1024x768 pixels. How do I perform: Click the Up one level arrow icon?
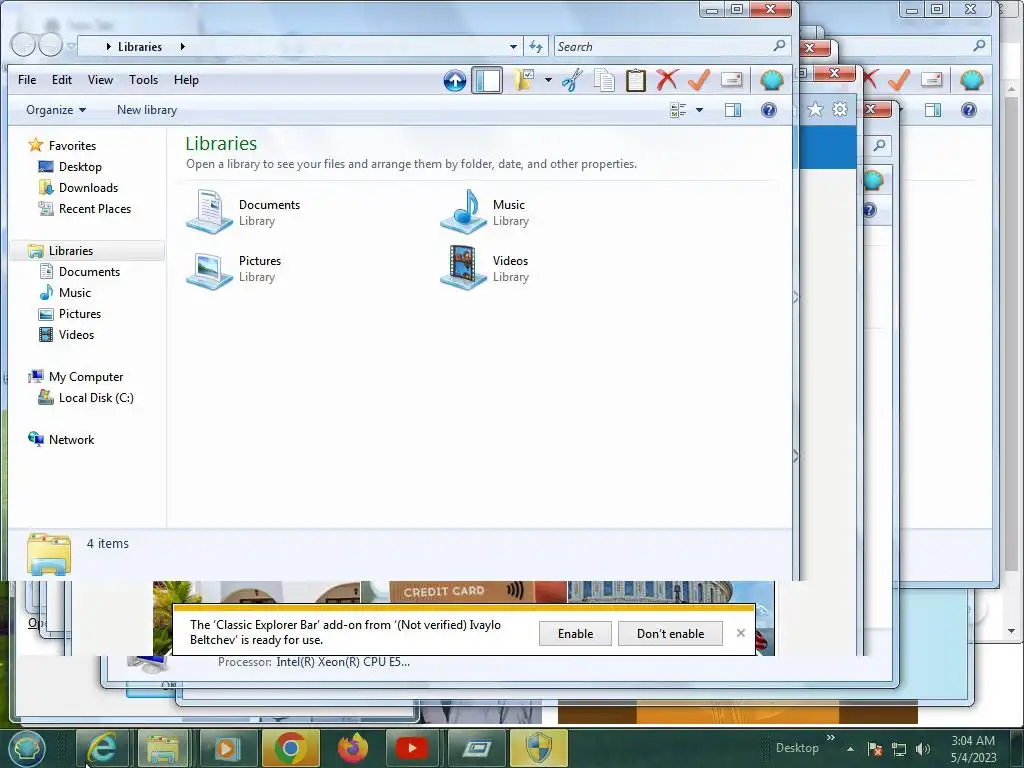pos(455,80)
